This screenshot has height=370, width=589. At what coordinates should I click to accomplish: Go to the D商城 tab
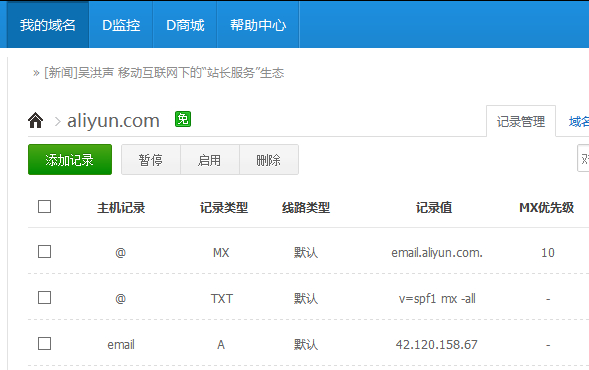click(185, 25)
